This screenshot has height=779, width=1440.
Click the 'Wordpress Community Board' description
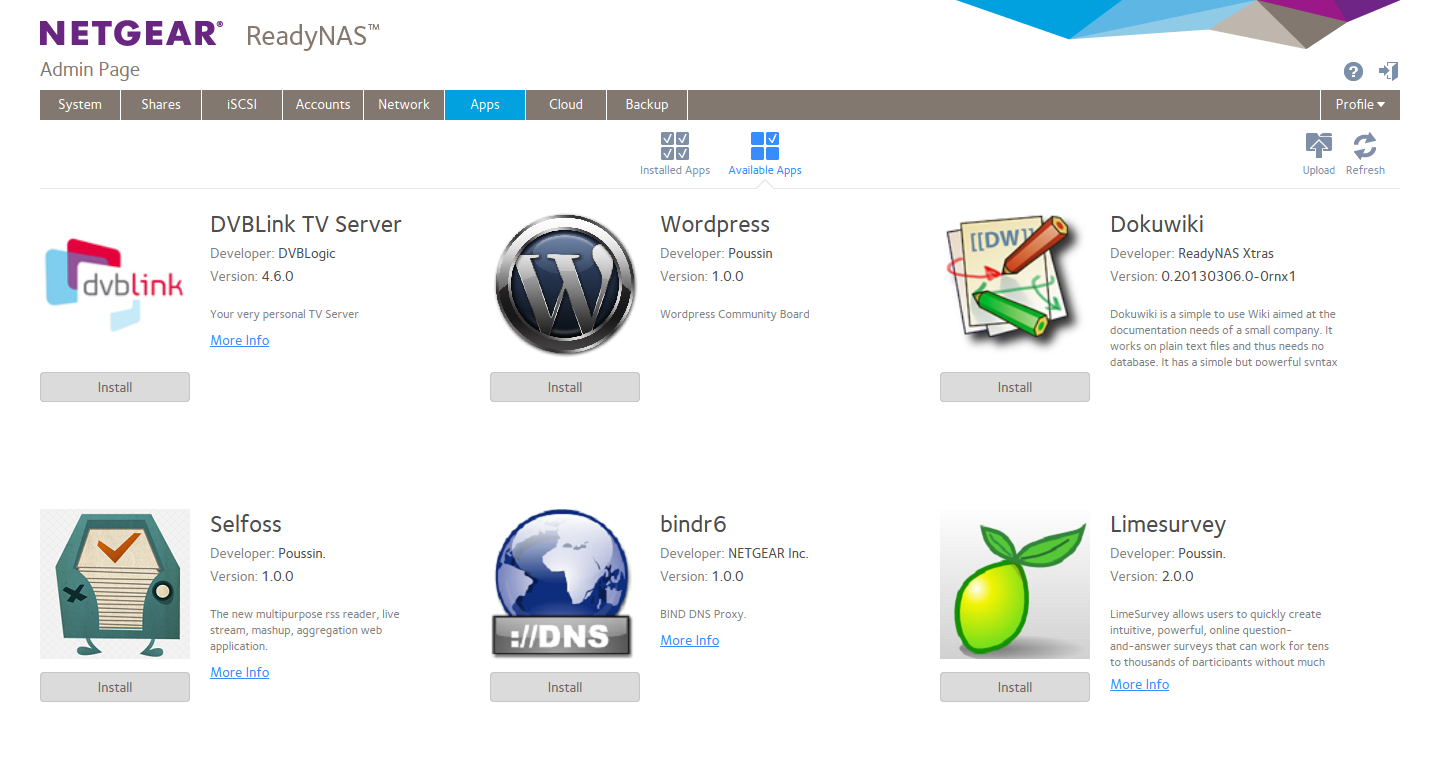pyautogui.click(x=735, y=314)
